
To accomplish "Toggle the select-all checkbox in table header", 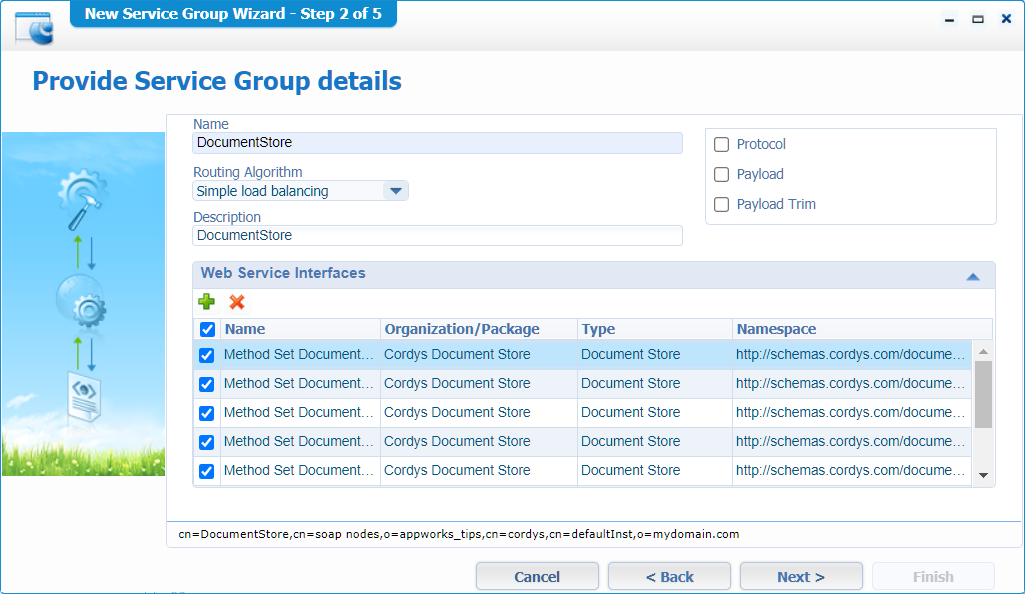I will (207, 329).
